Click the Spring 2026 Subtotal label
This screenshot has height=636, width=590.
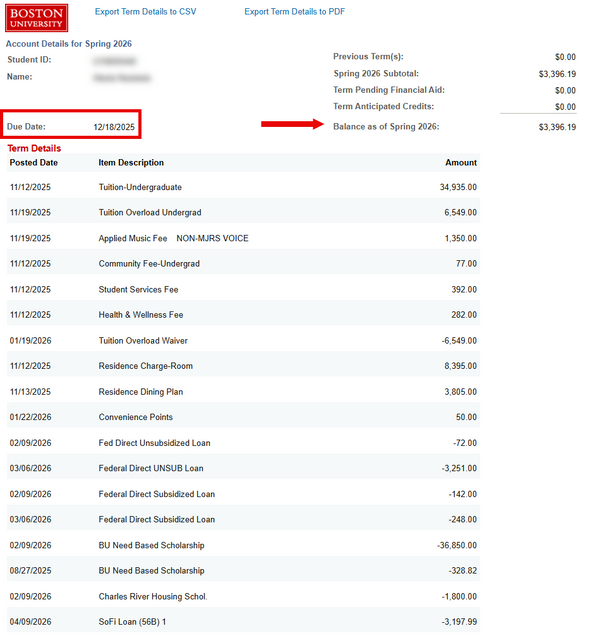[376, 73]
